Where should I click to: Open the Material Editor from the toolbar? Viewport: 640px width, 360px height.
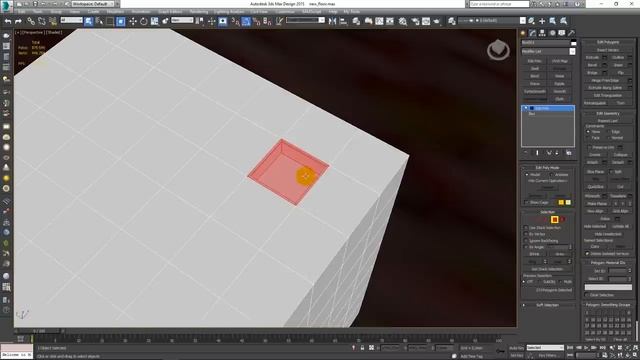(403, 21)
